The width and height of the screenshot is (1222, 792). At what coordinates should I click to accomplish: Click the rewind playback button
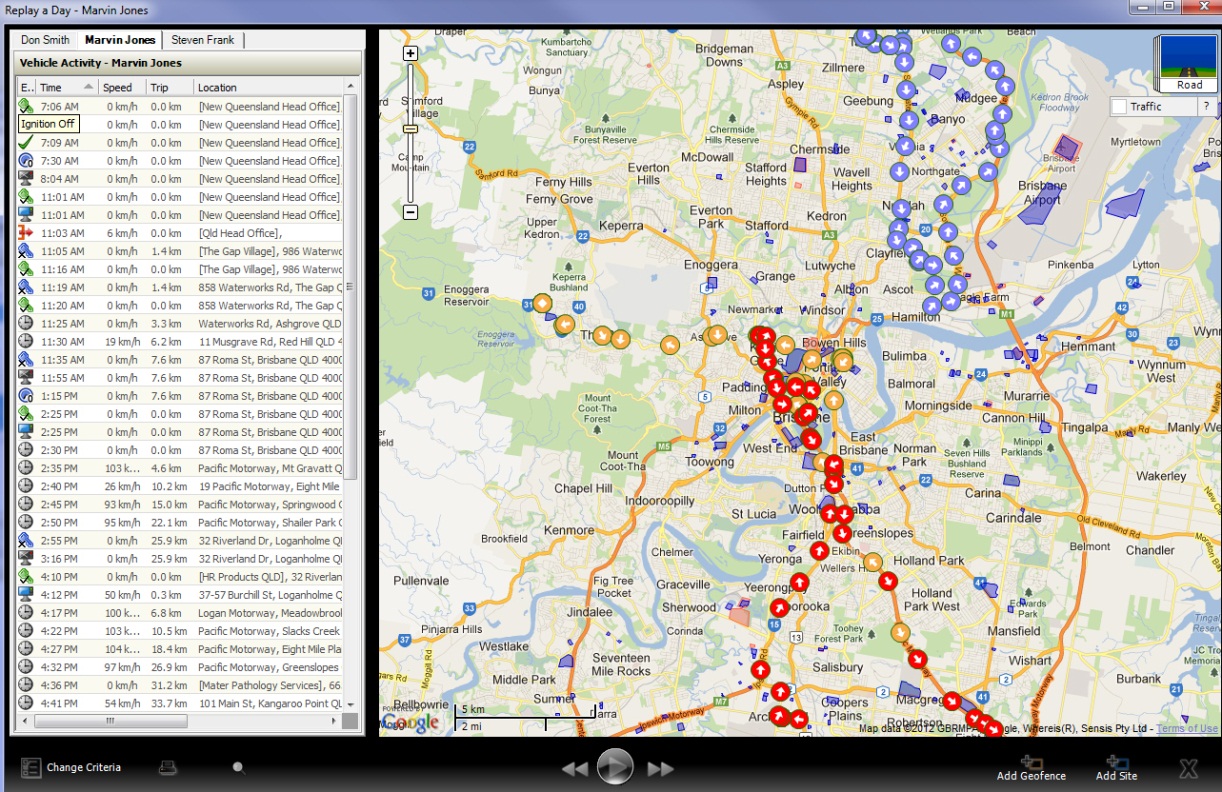(x=574, y=768)
